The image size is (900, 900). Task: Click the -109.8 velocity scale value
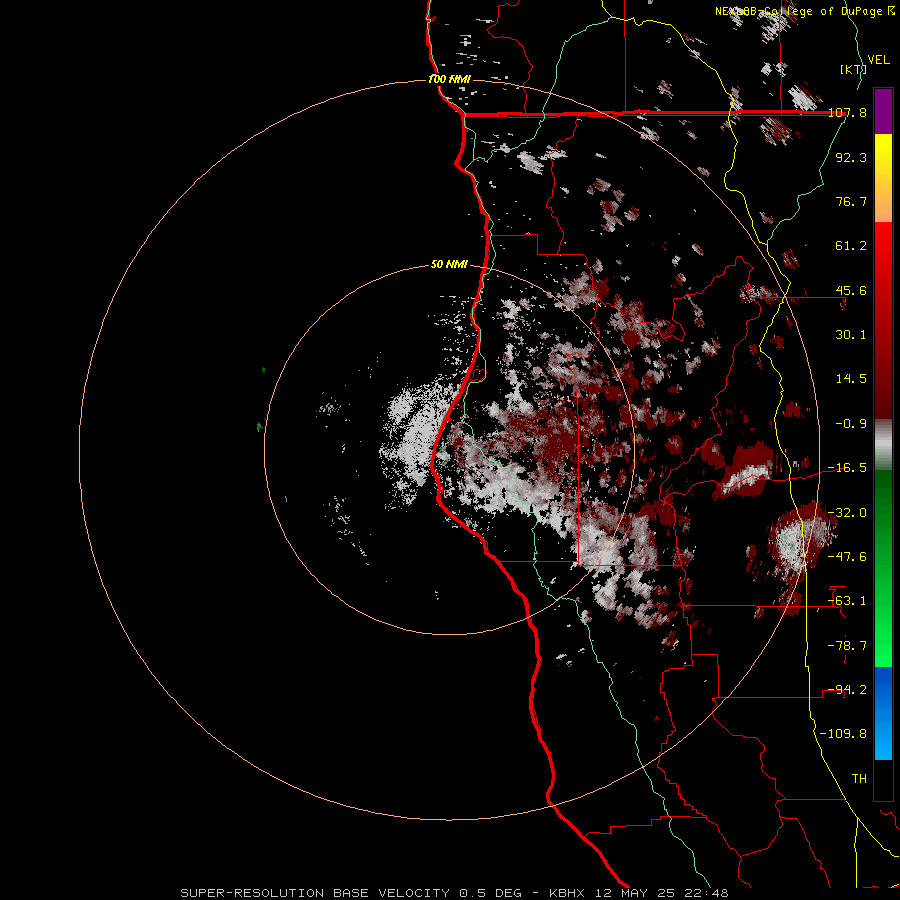[844, 734]
